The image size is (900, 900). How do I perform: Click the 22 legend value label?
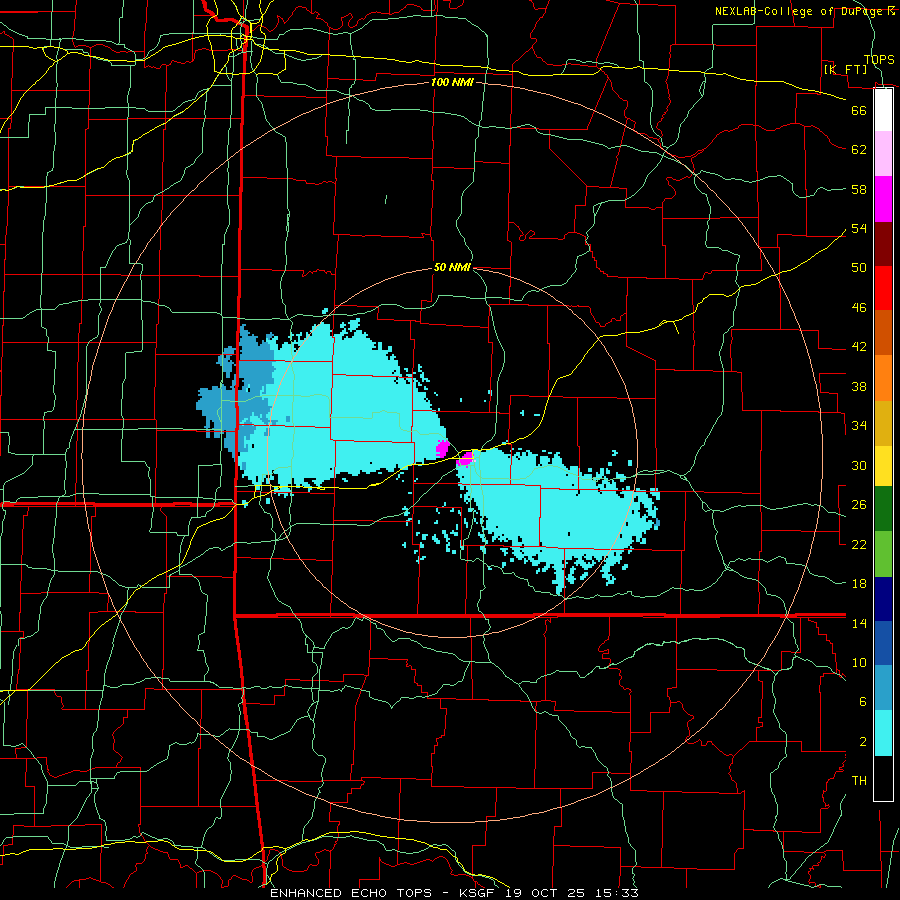coord(859,544)
